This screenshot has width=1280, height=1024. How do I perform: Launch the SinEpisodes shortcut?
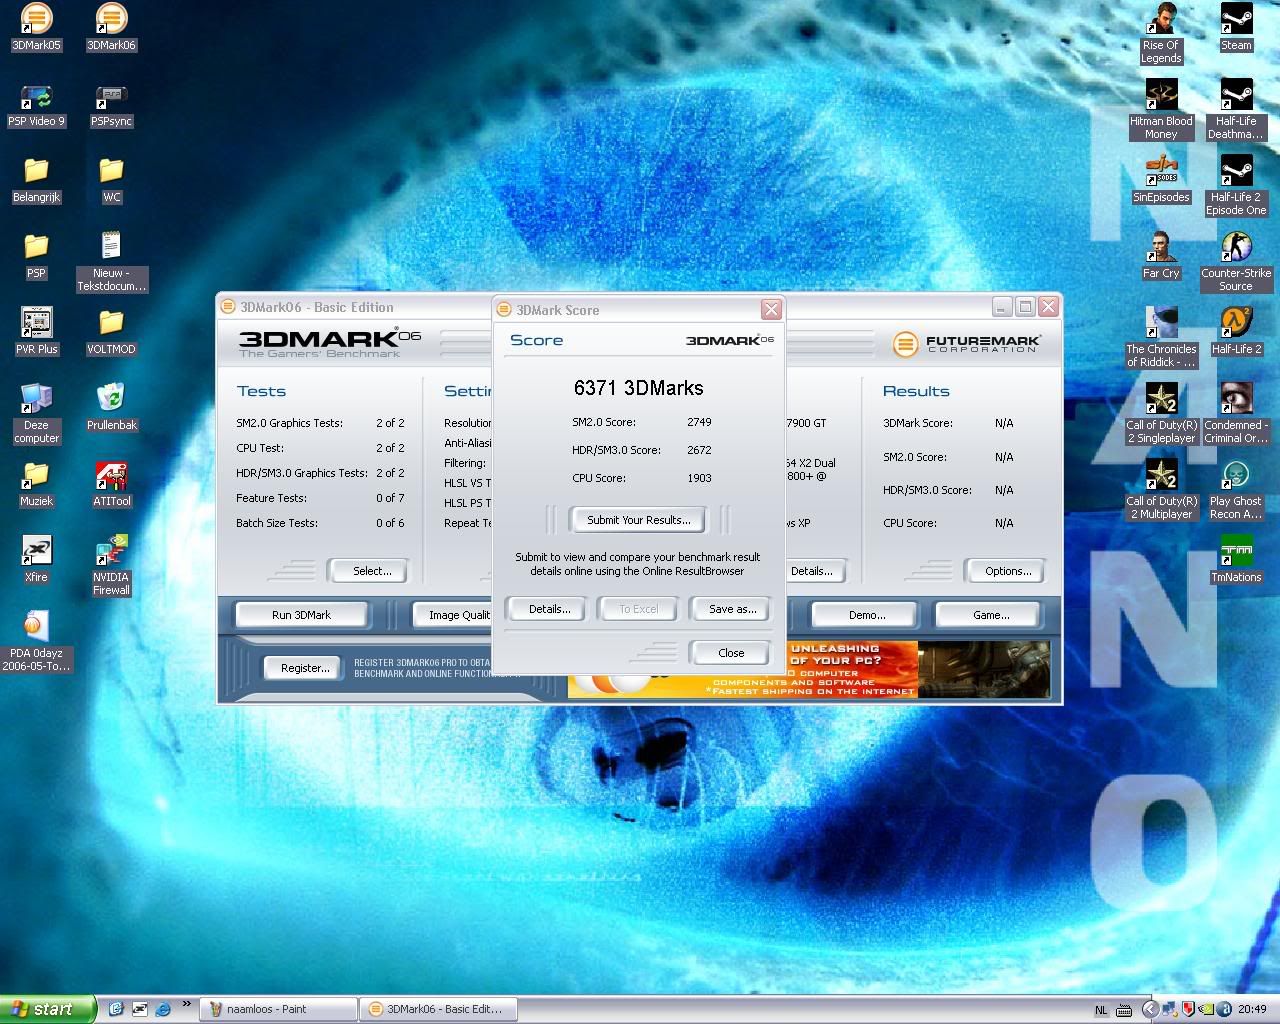pos(1161,180)
